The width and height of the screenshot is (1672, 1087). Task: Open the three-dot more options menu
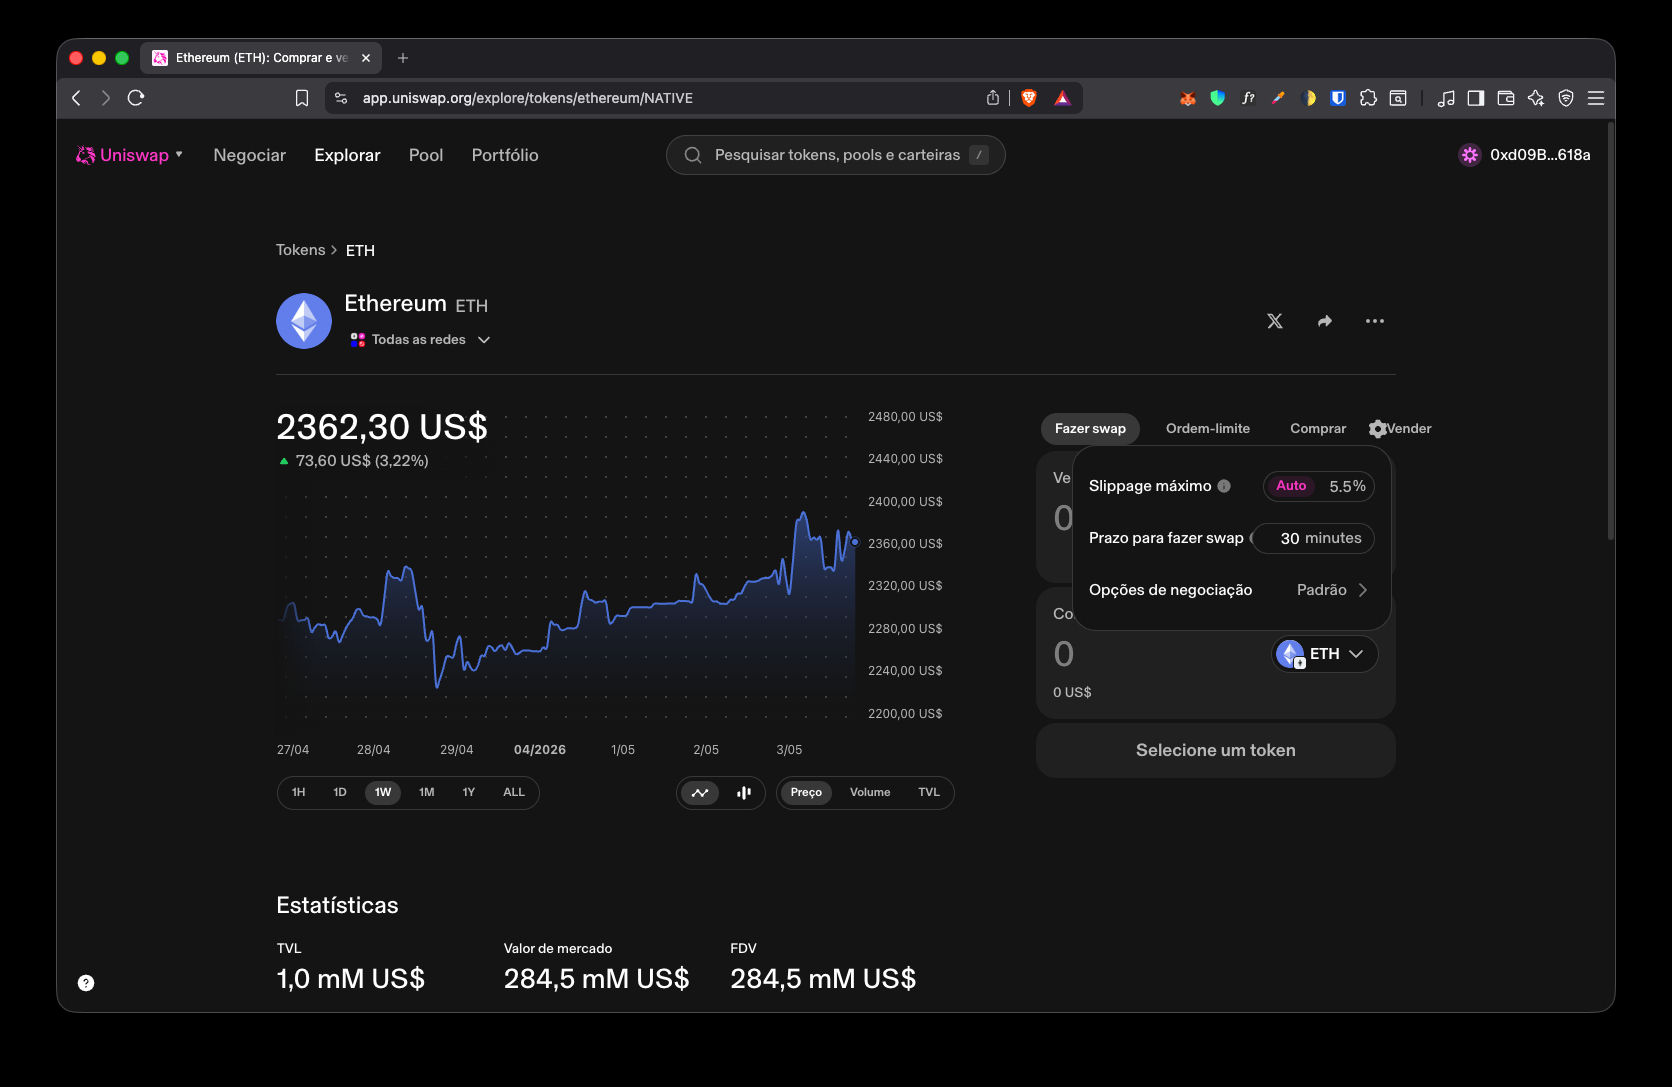coord(1375,321)
